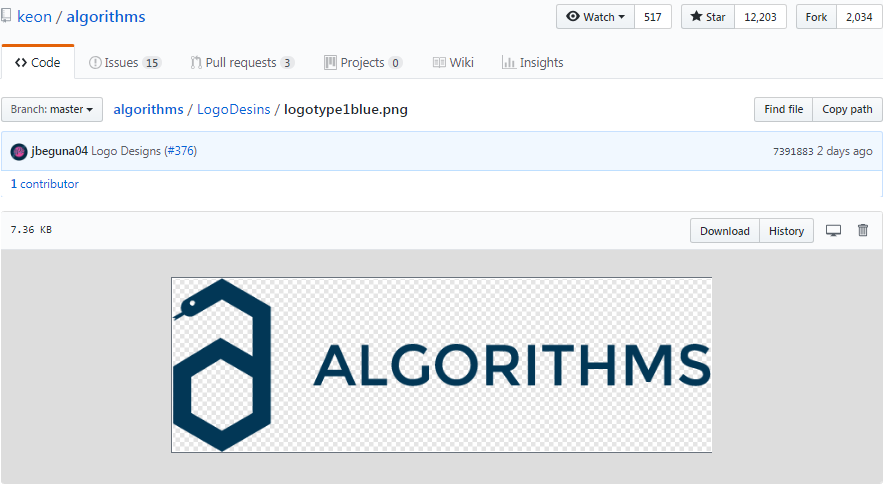Go to the Projects tab
Image resolution: width=883 pixels, height=493 pixels.
pos(363,63)
